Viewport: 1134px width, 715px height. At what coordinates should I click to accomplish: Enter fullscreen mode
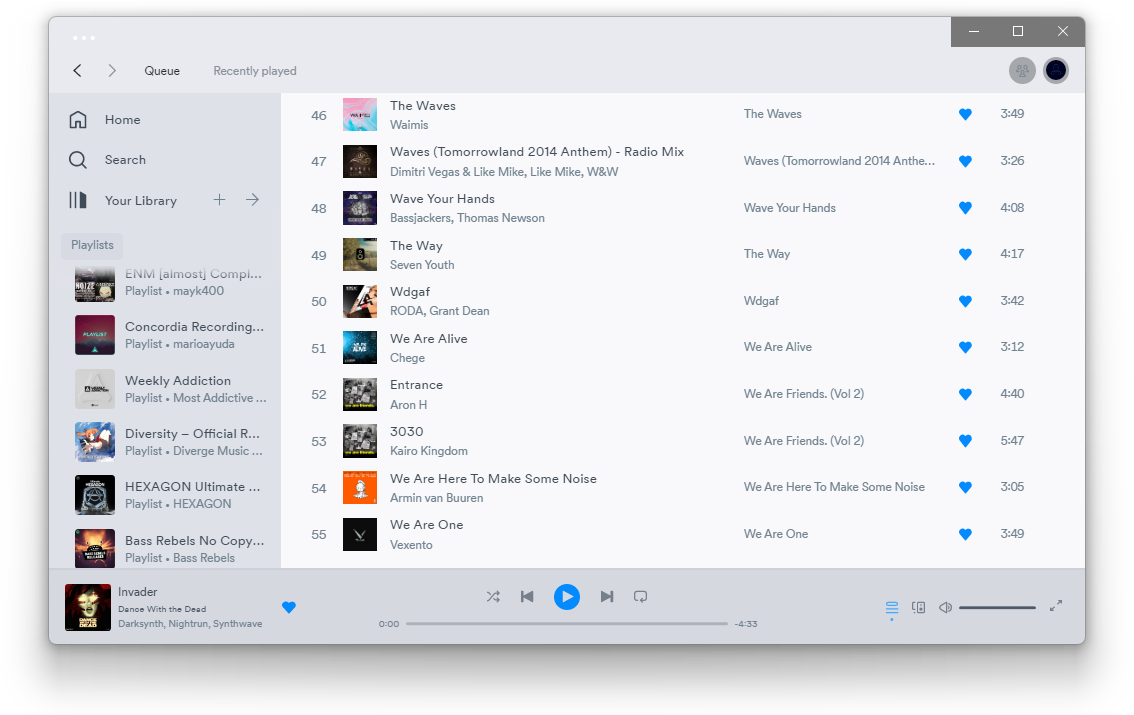1056,606
